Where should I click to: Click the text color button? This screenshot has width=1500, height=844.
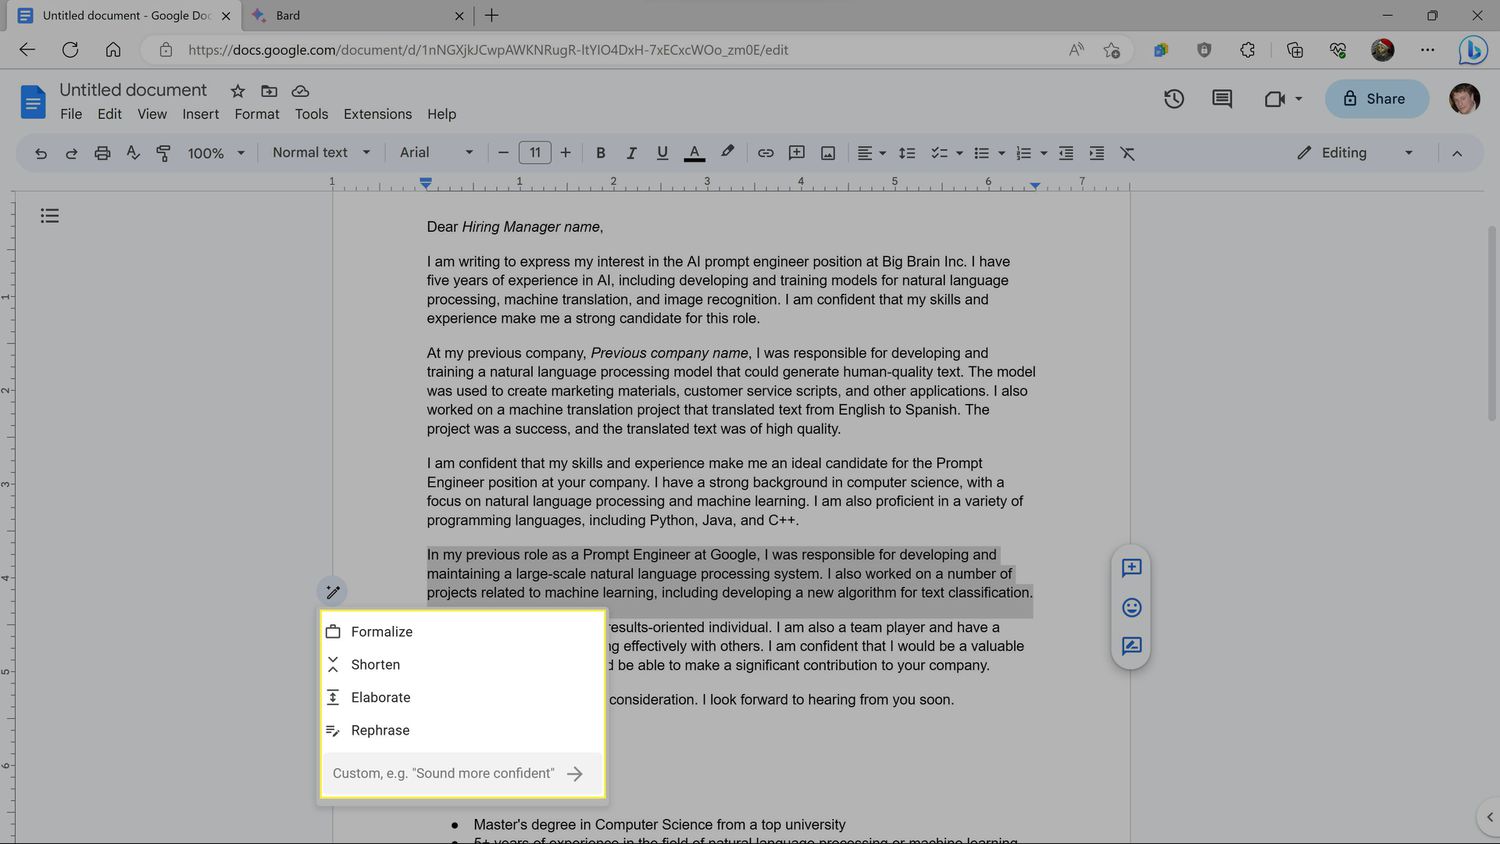[x=694, y=153]
